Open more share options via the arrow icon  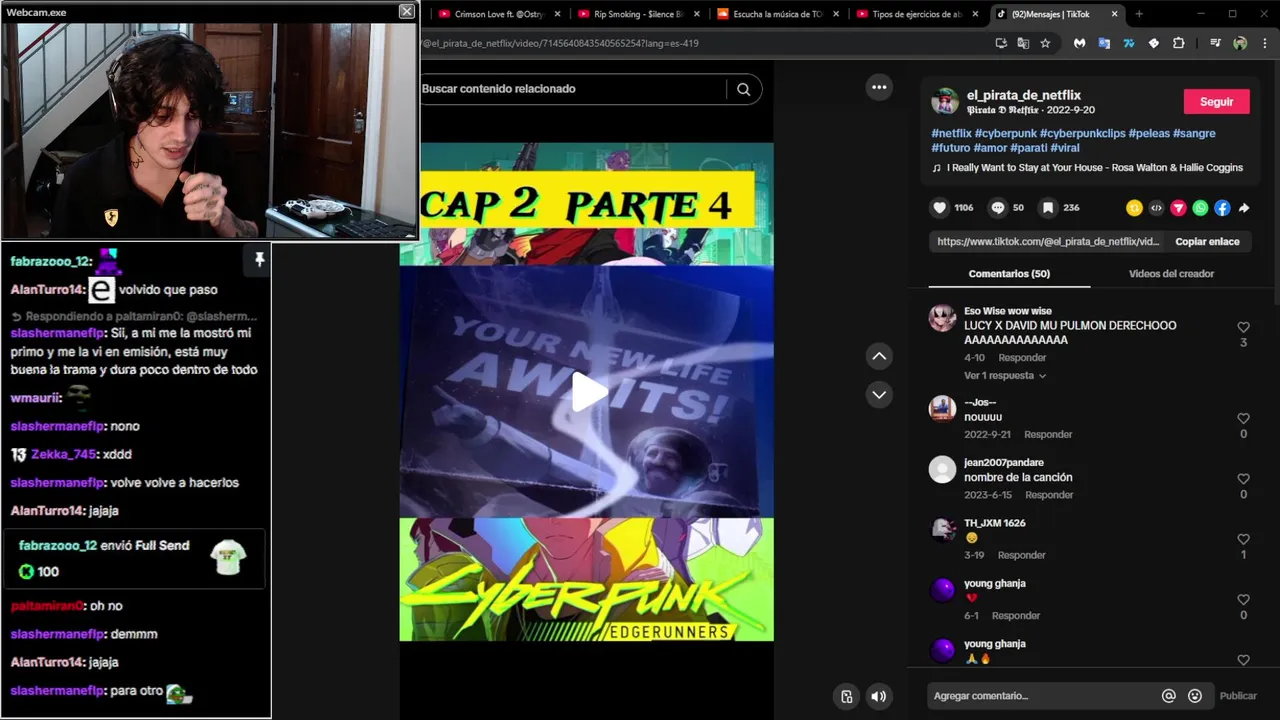(x=1244, y=208)
